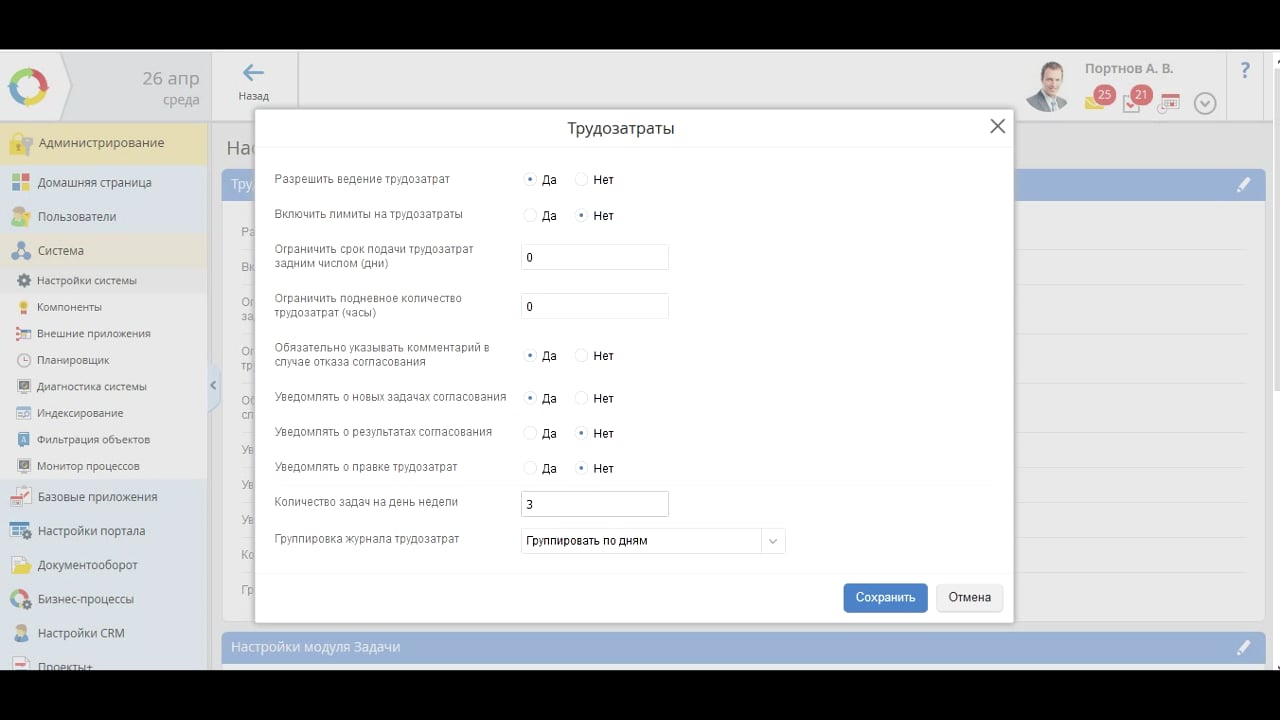This screenshot has width=1280, height=720.
Task: Open Компоненты item
Action: (x=103, y=307)
